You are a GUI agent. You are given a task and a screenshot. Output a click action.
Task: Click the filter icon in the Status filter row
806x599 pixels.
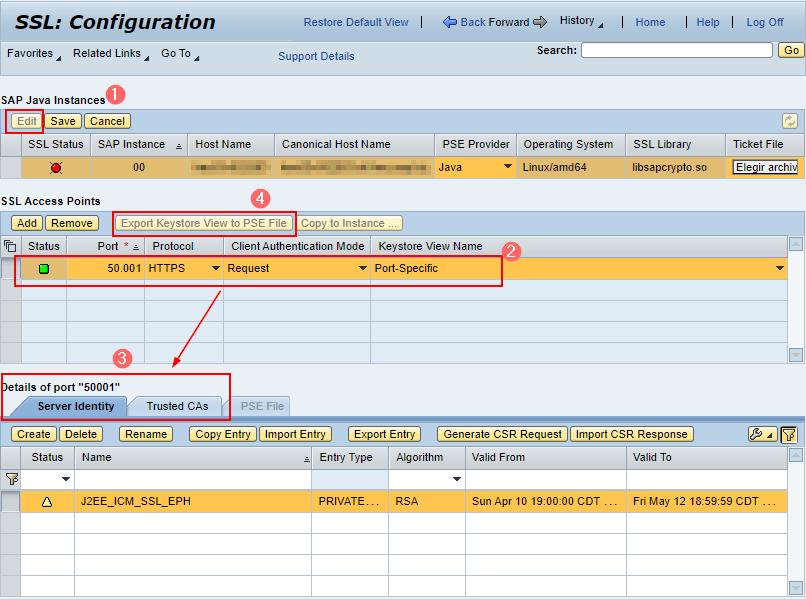[11, 480]
